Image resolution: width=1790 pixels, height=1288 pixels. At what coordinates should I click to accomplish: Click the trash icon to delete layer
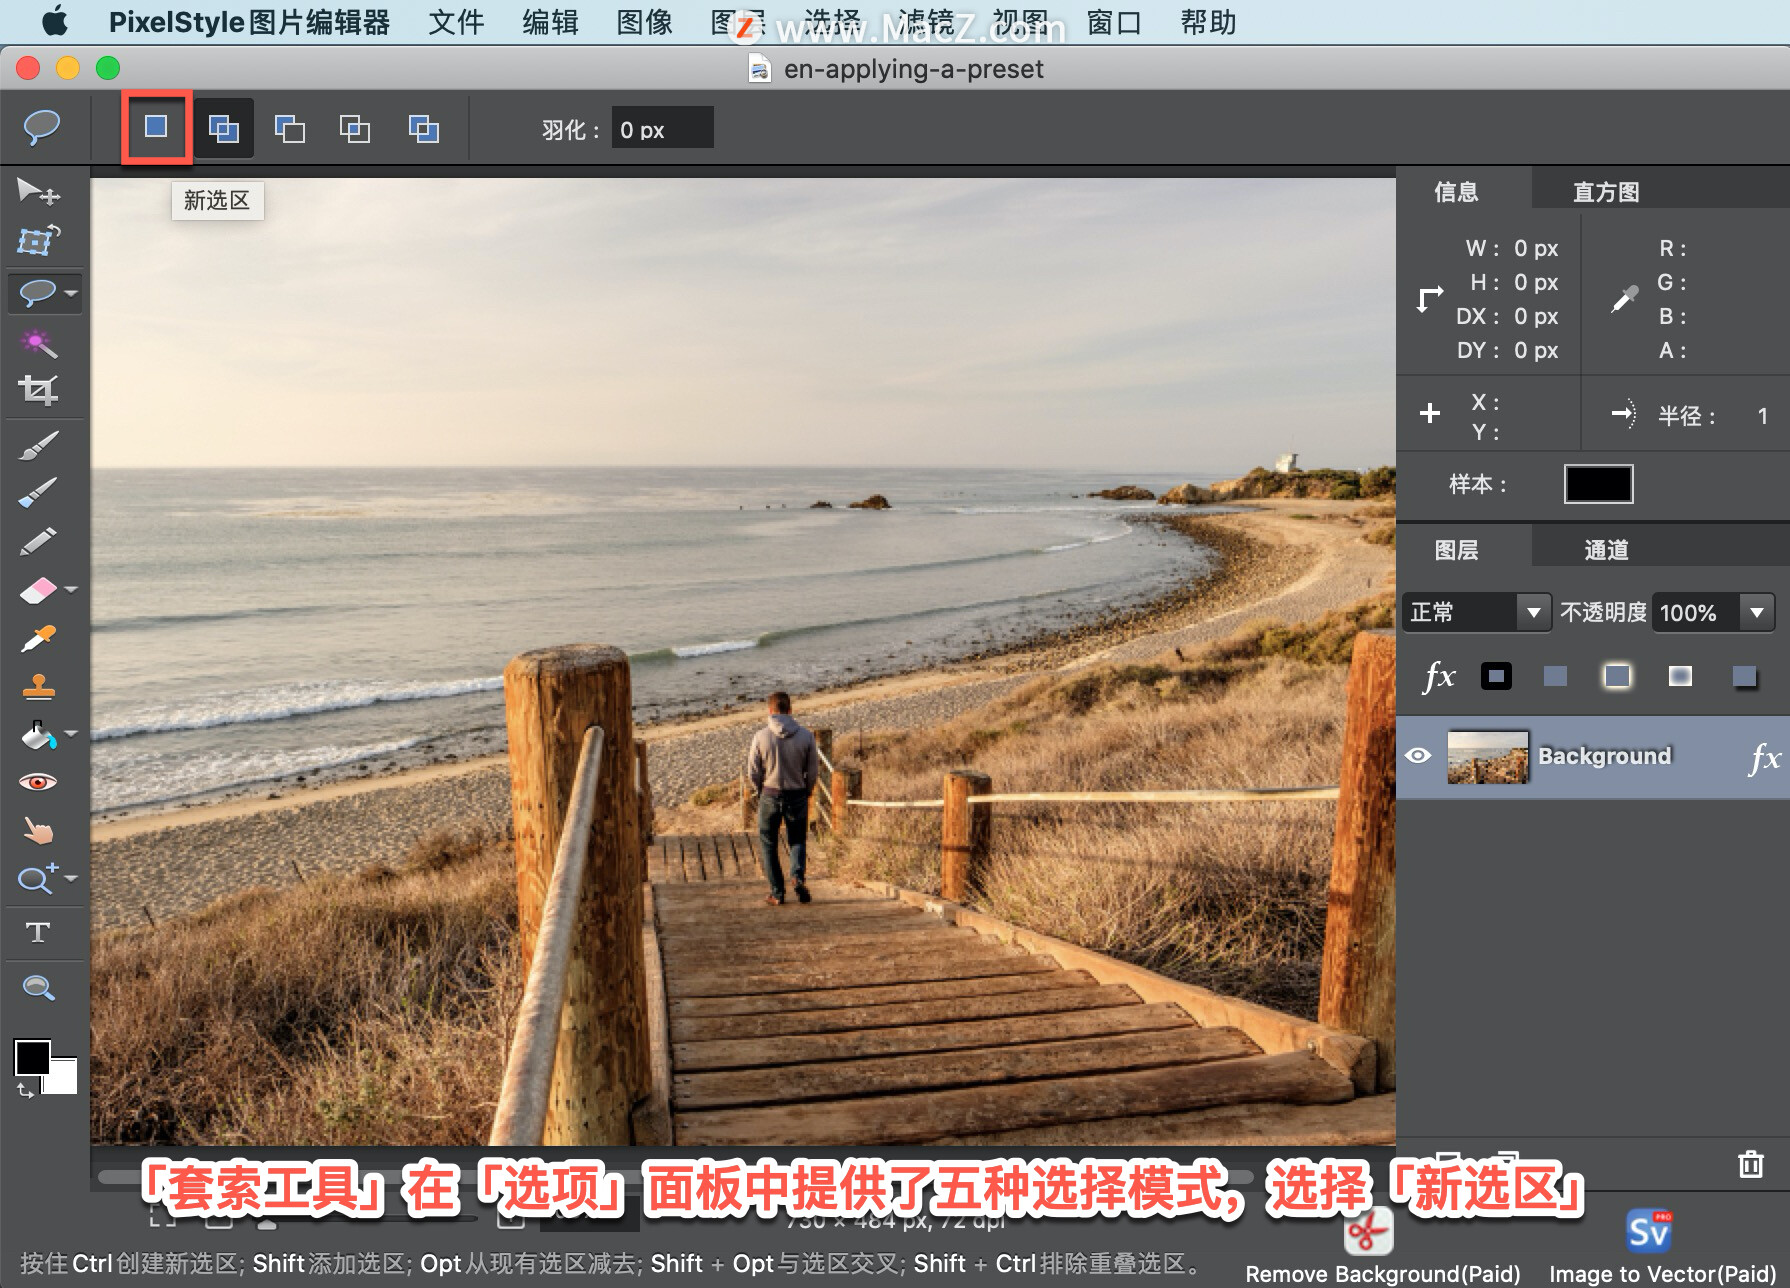click(x=1751, y=1163)
